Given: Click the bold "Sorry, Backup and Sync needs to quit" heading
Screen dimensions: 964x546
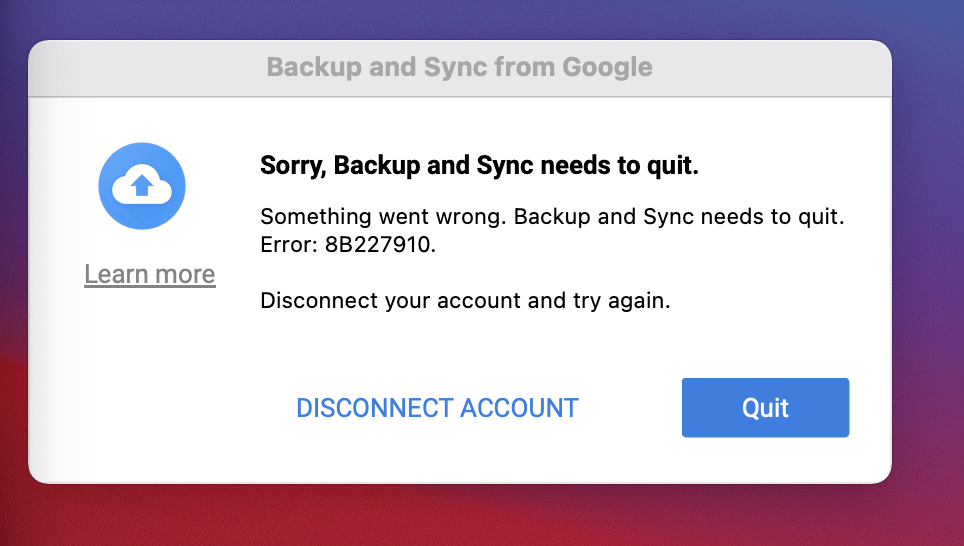Looking at the screenshot, I should 479,166.
